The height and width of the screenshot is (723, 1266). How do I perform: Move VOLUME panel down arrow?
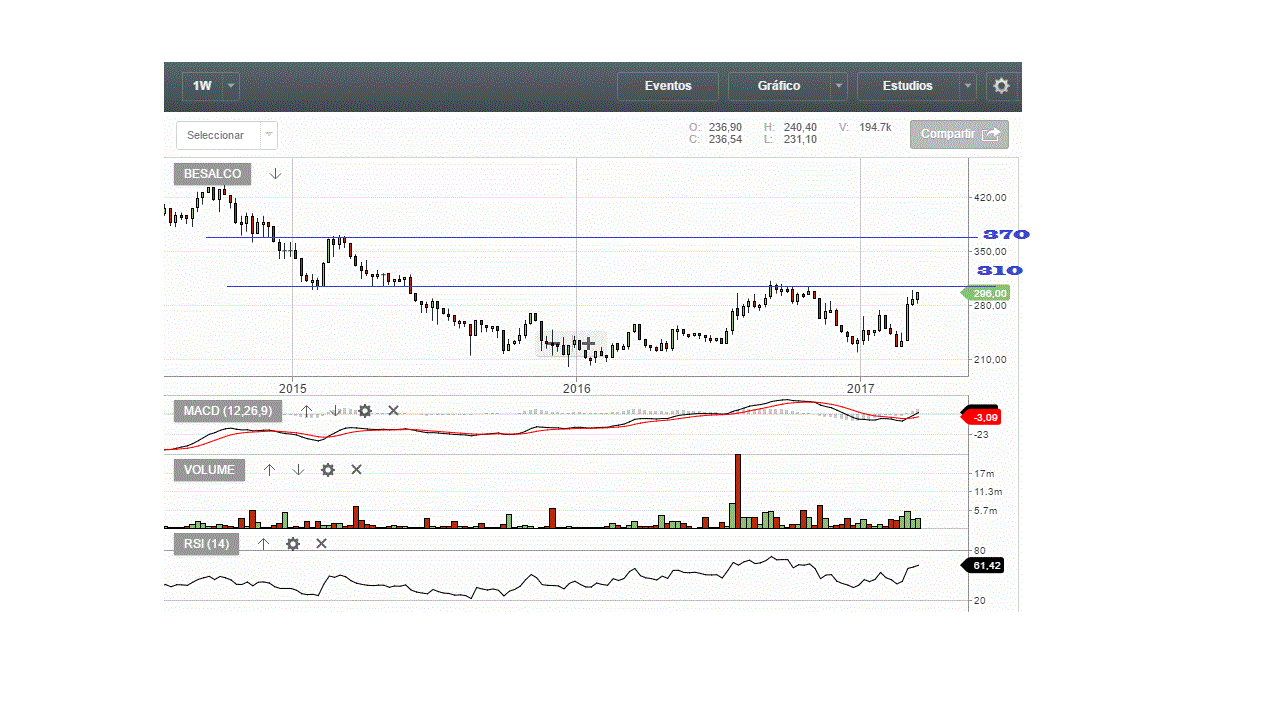[298, 470]
